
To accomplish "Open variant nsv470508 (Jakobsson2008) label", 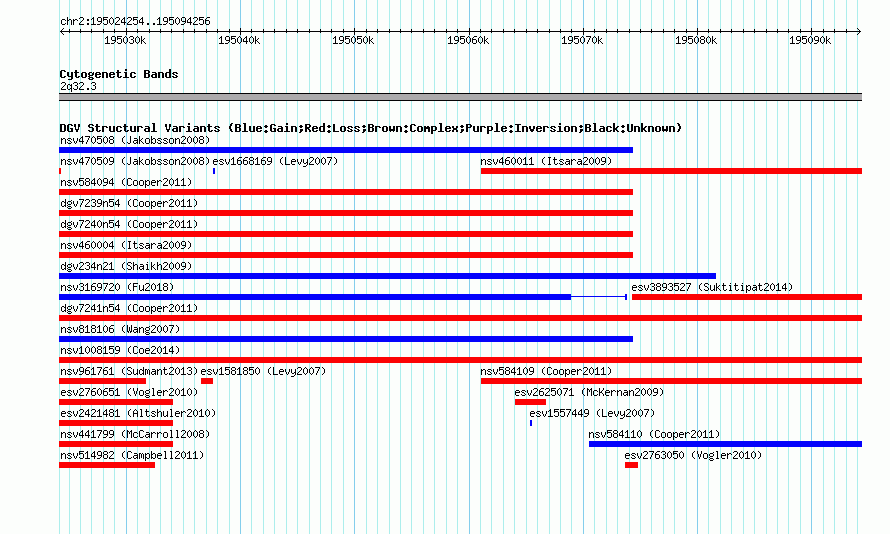I will click(135, 140).
